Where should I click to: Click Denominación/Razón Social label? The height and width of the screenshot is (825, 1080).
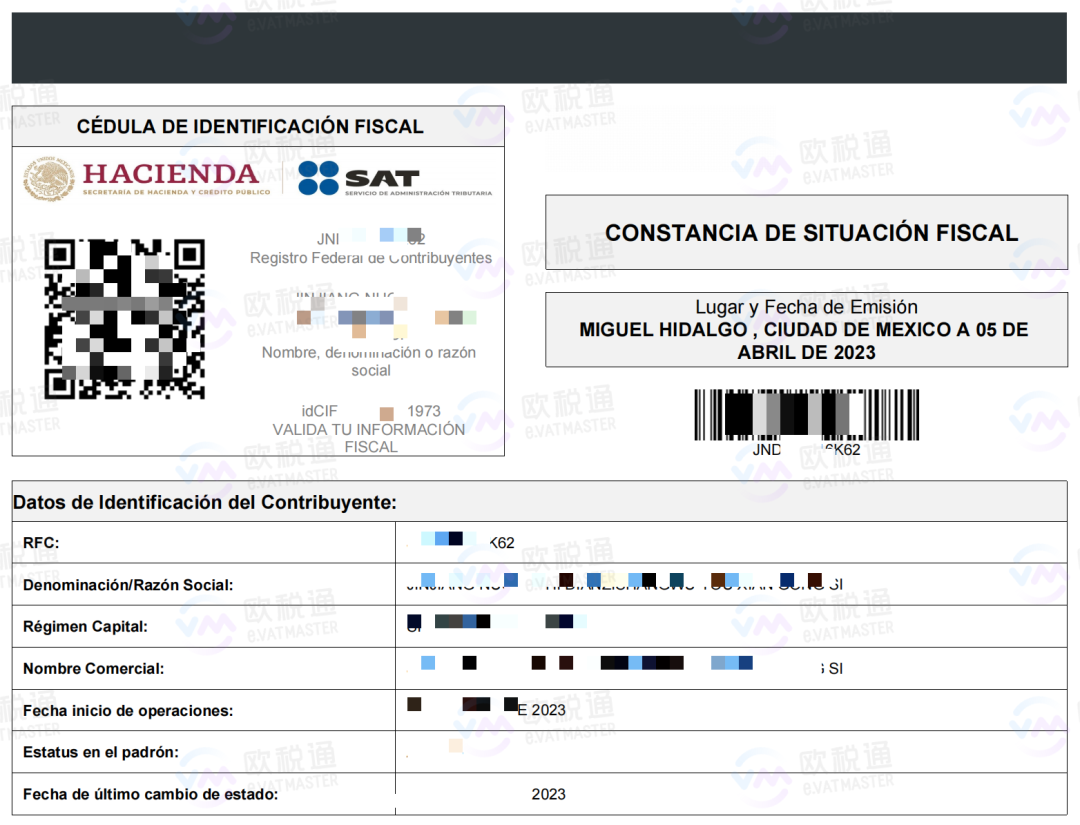tap(128, 585)
